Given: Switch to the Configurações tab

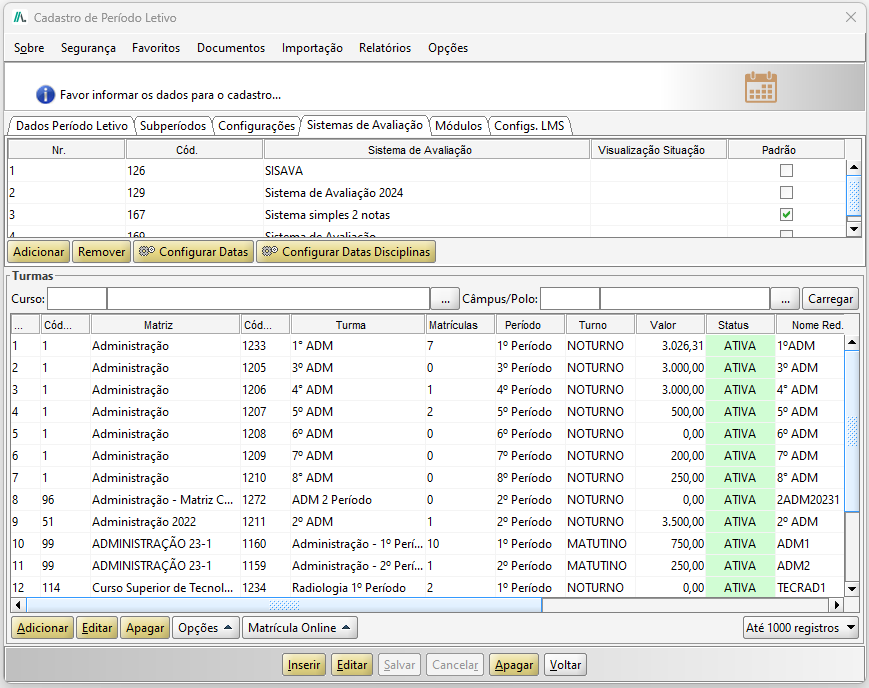Looking at the screenshot, I should 256,126.
